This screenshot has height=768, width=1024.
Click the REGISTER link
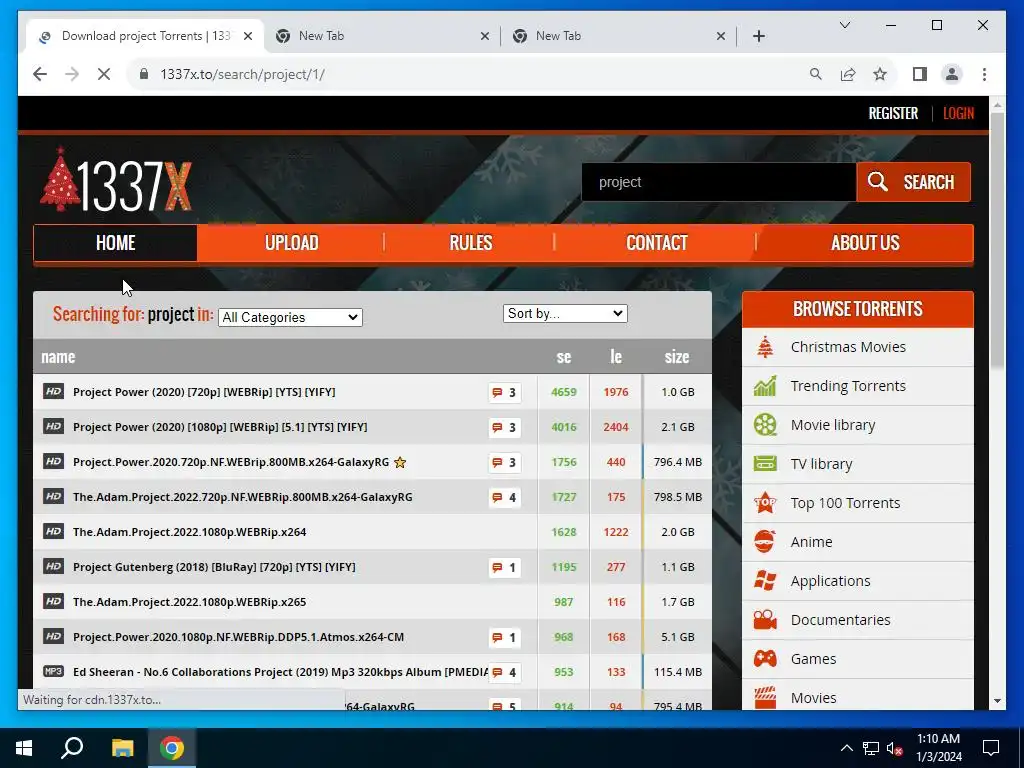click(x=893, y=114)
